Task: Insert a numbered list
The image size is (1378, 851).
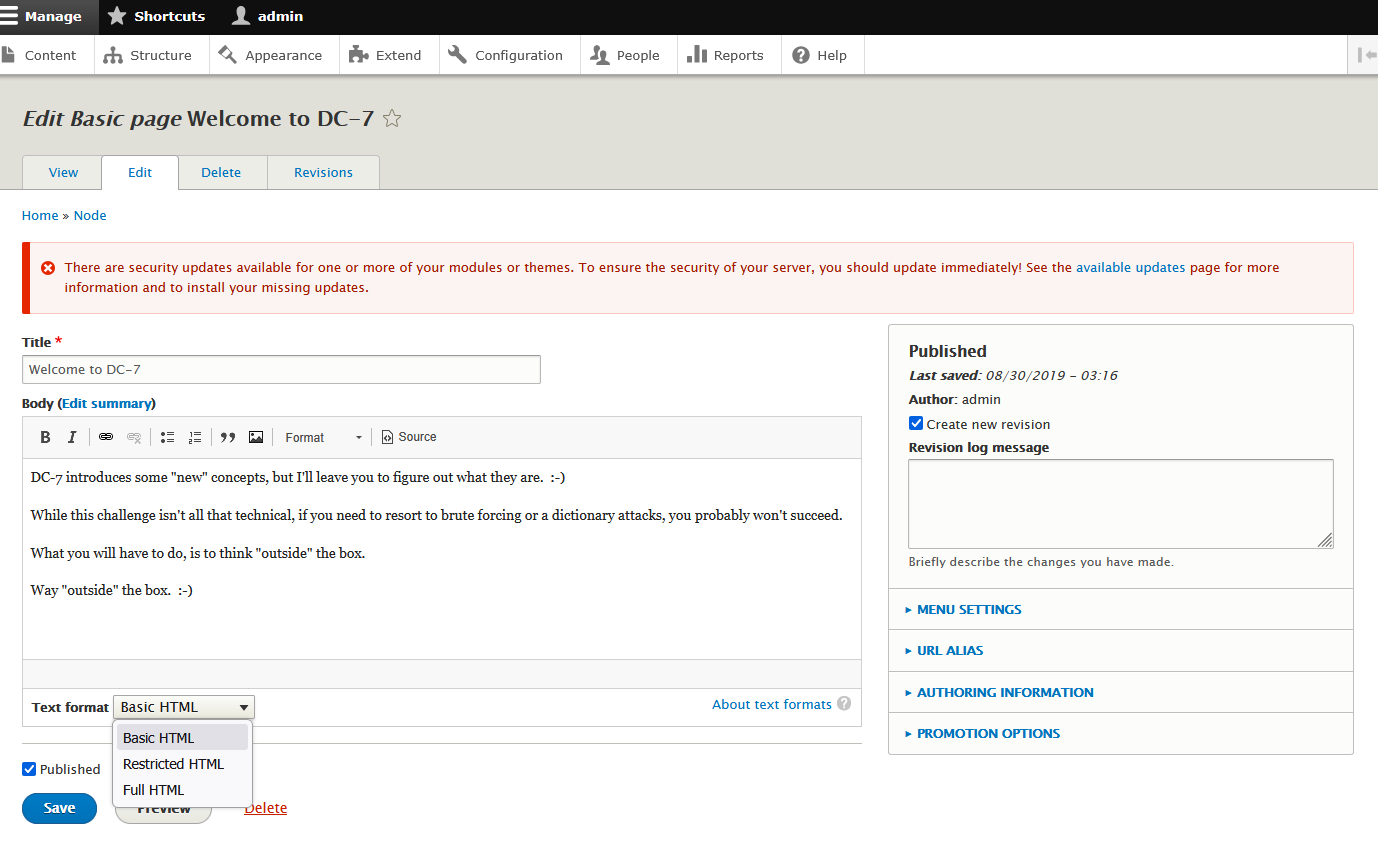Action: [x=195, y=437]
